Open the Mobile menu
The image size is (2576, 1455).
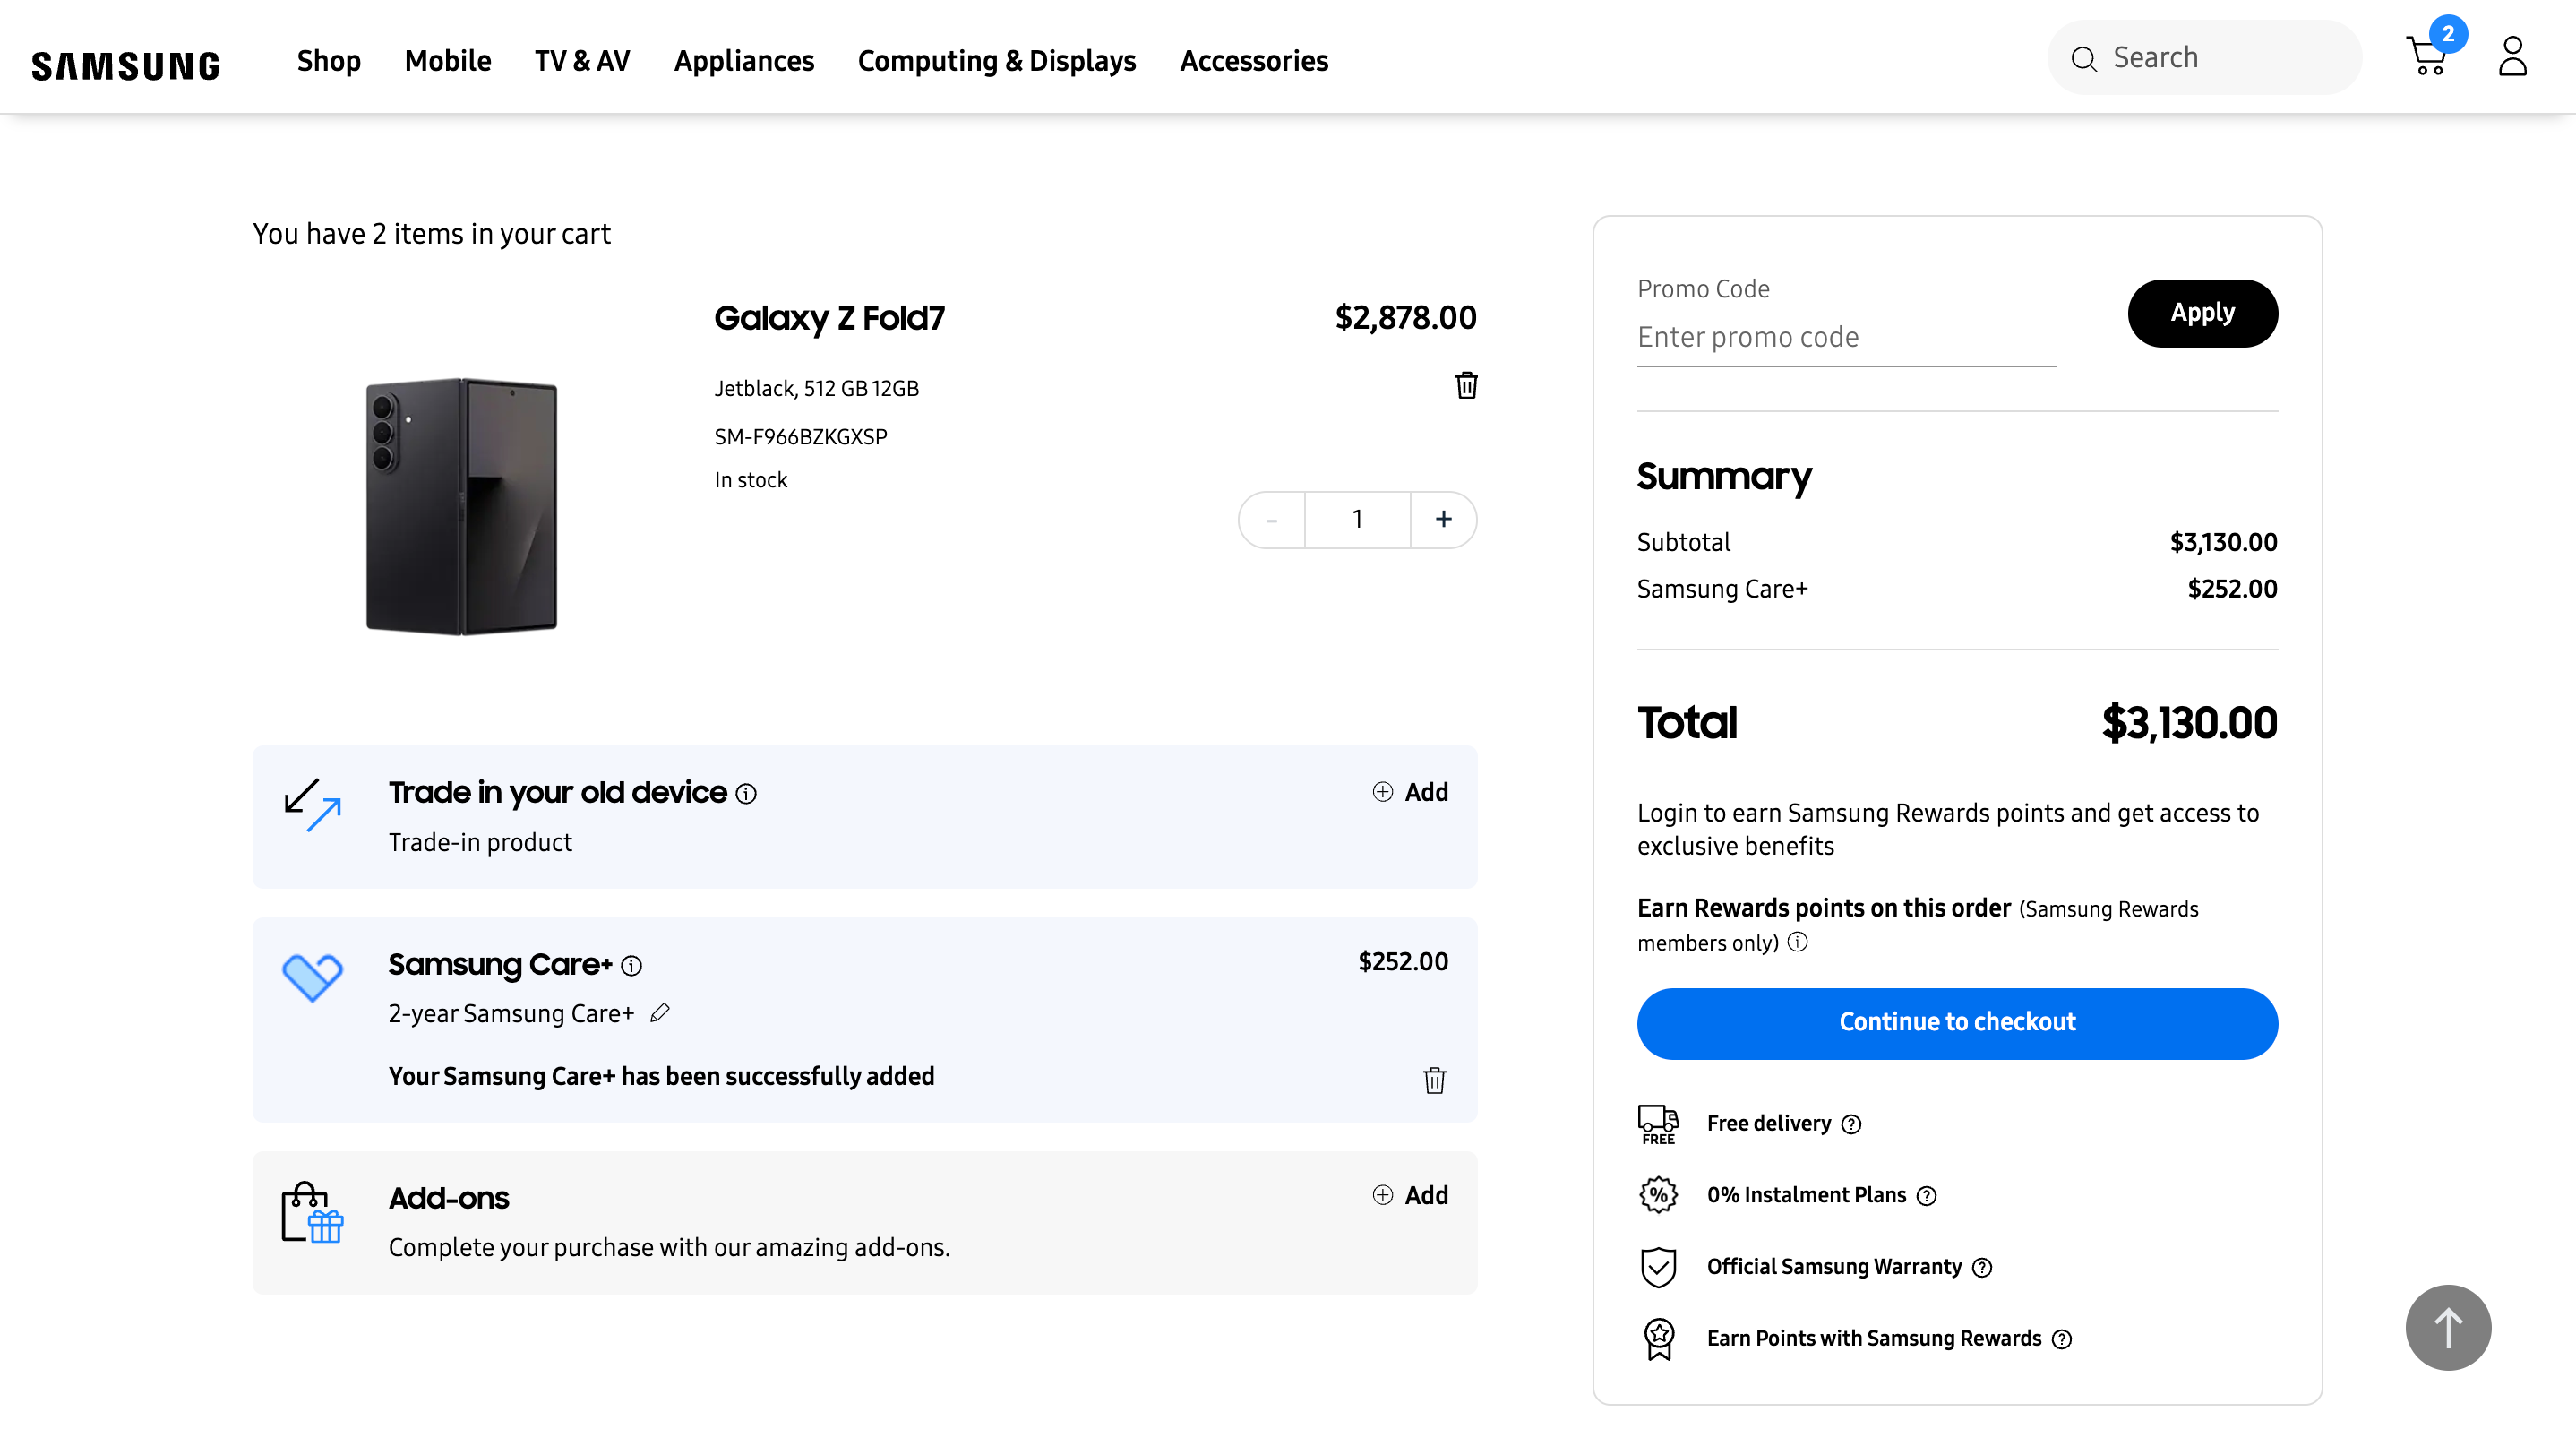pyautogui.click(x=447, y=61)
